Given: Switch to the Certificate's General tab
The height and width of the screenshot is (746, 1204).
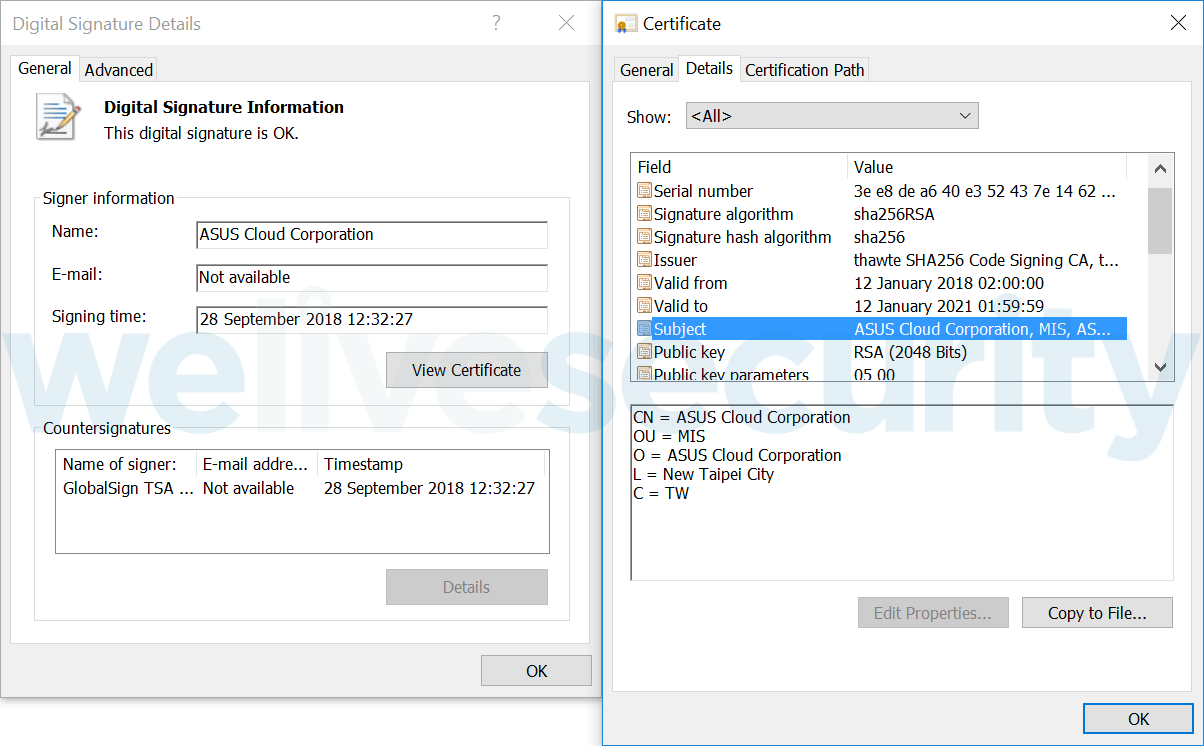Looking at the screenshot, I should pyautogui.click(x=646, y=69).
